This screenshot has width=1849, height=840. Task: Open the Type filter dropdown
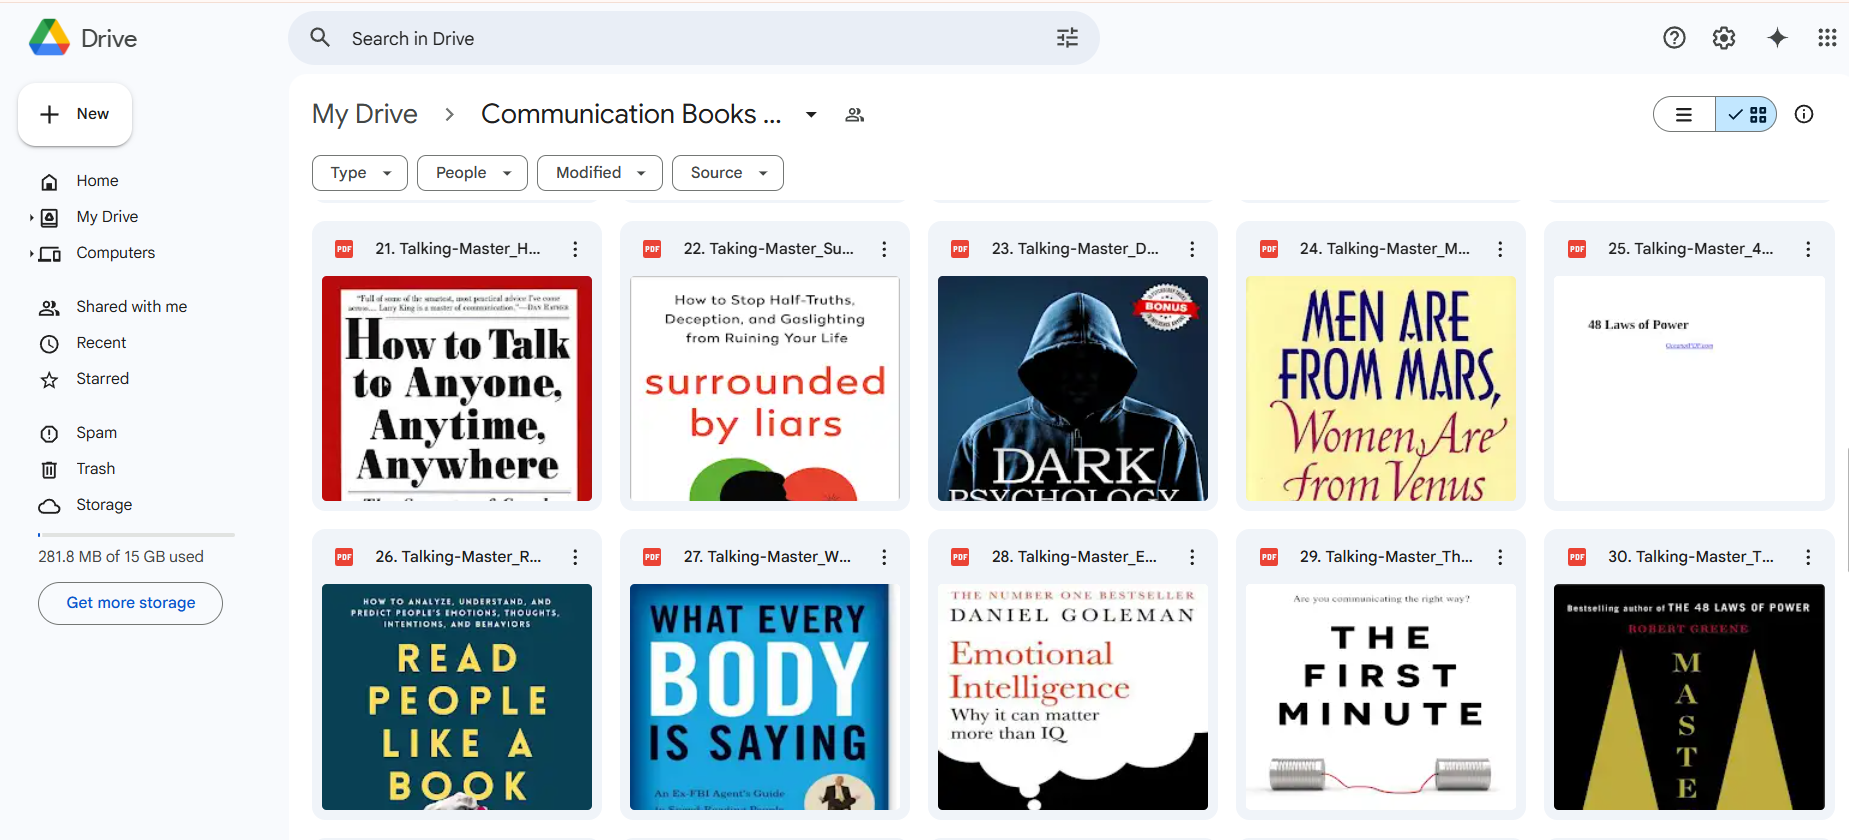point(360,173)
